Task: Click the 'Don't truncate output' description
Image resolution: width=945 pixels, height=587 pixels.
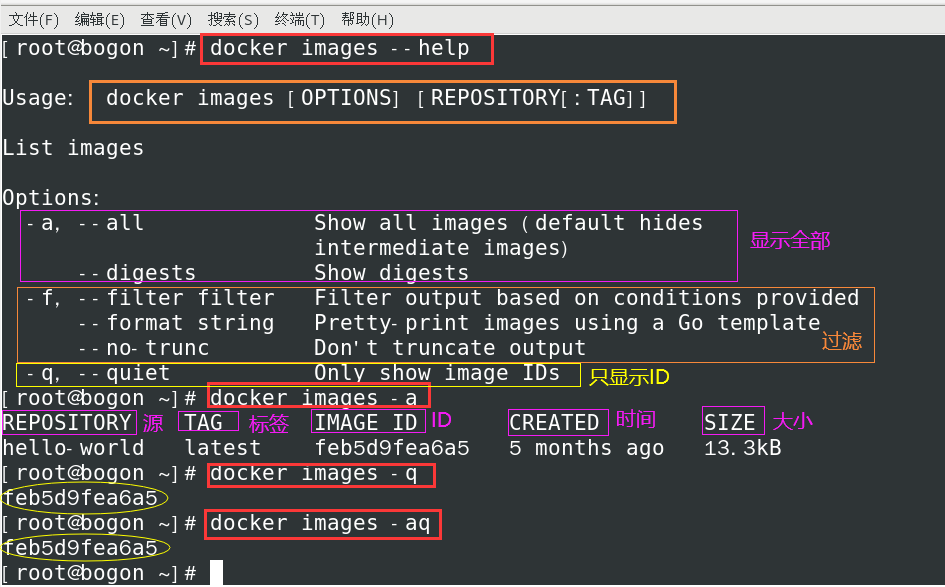Action: point(450,348)
